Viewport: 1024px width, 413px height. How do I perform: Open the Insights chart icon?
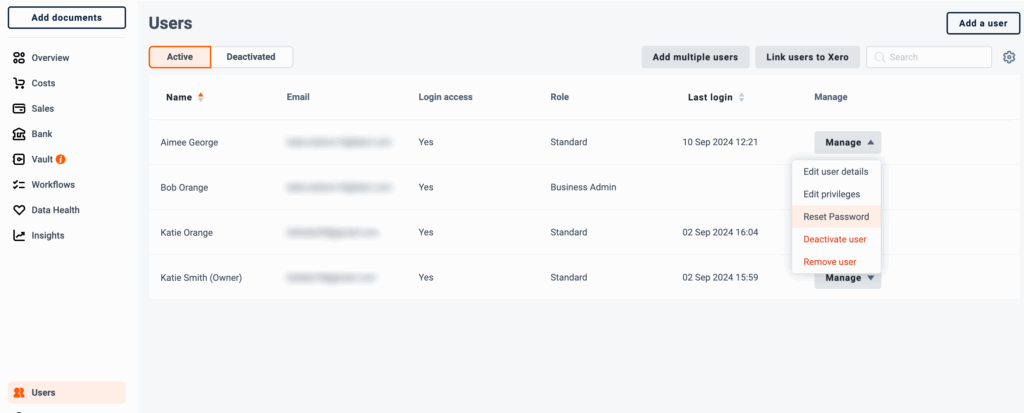click(19, 235)
